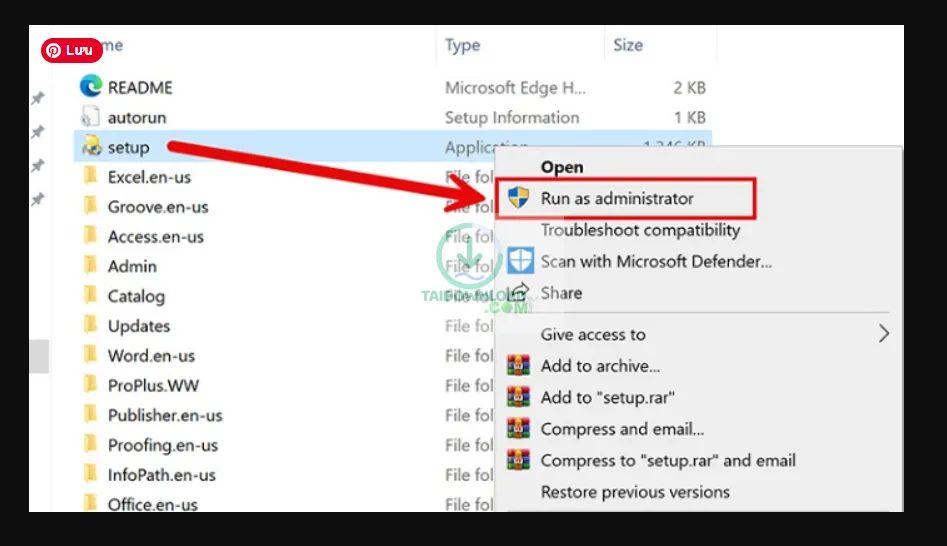The width and height of the screenshot is (947, 546).
Task: Click the top quick access pin icon
Action: (37, 98)
